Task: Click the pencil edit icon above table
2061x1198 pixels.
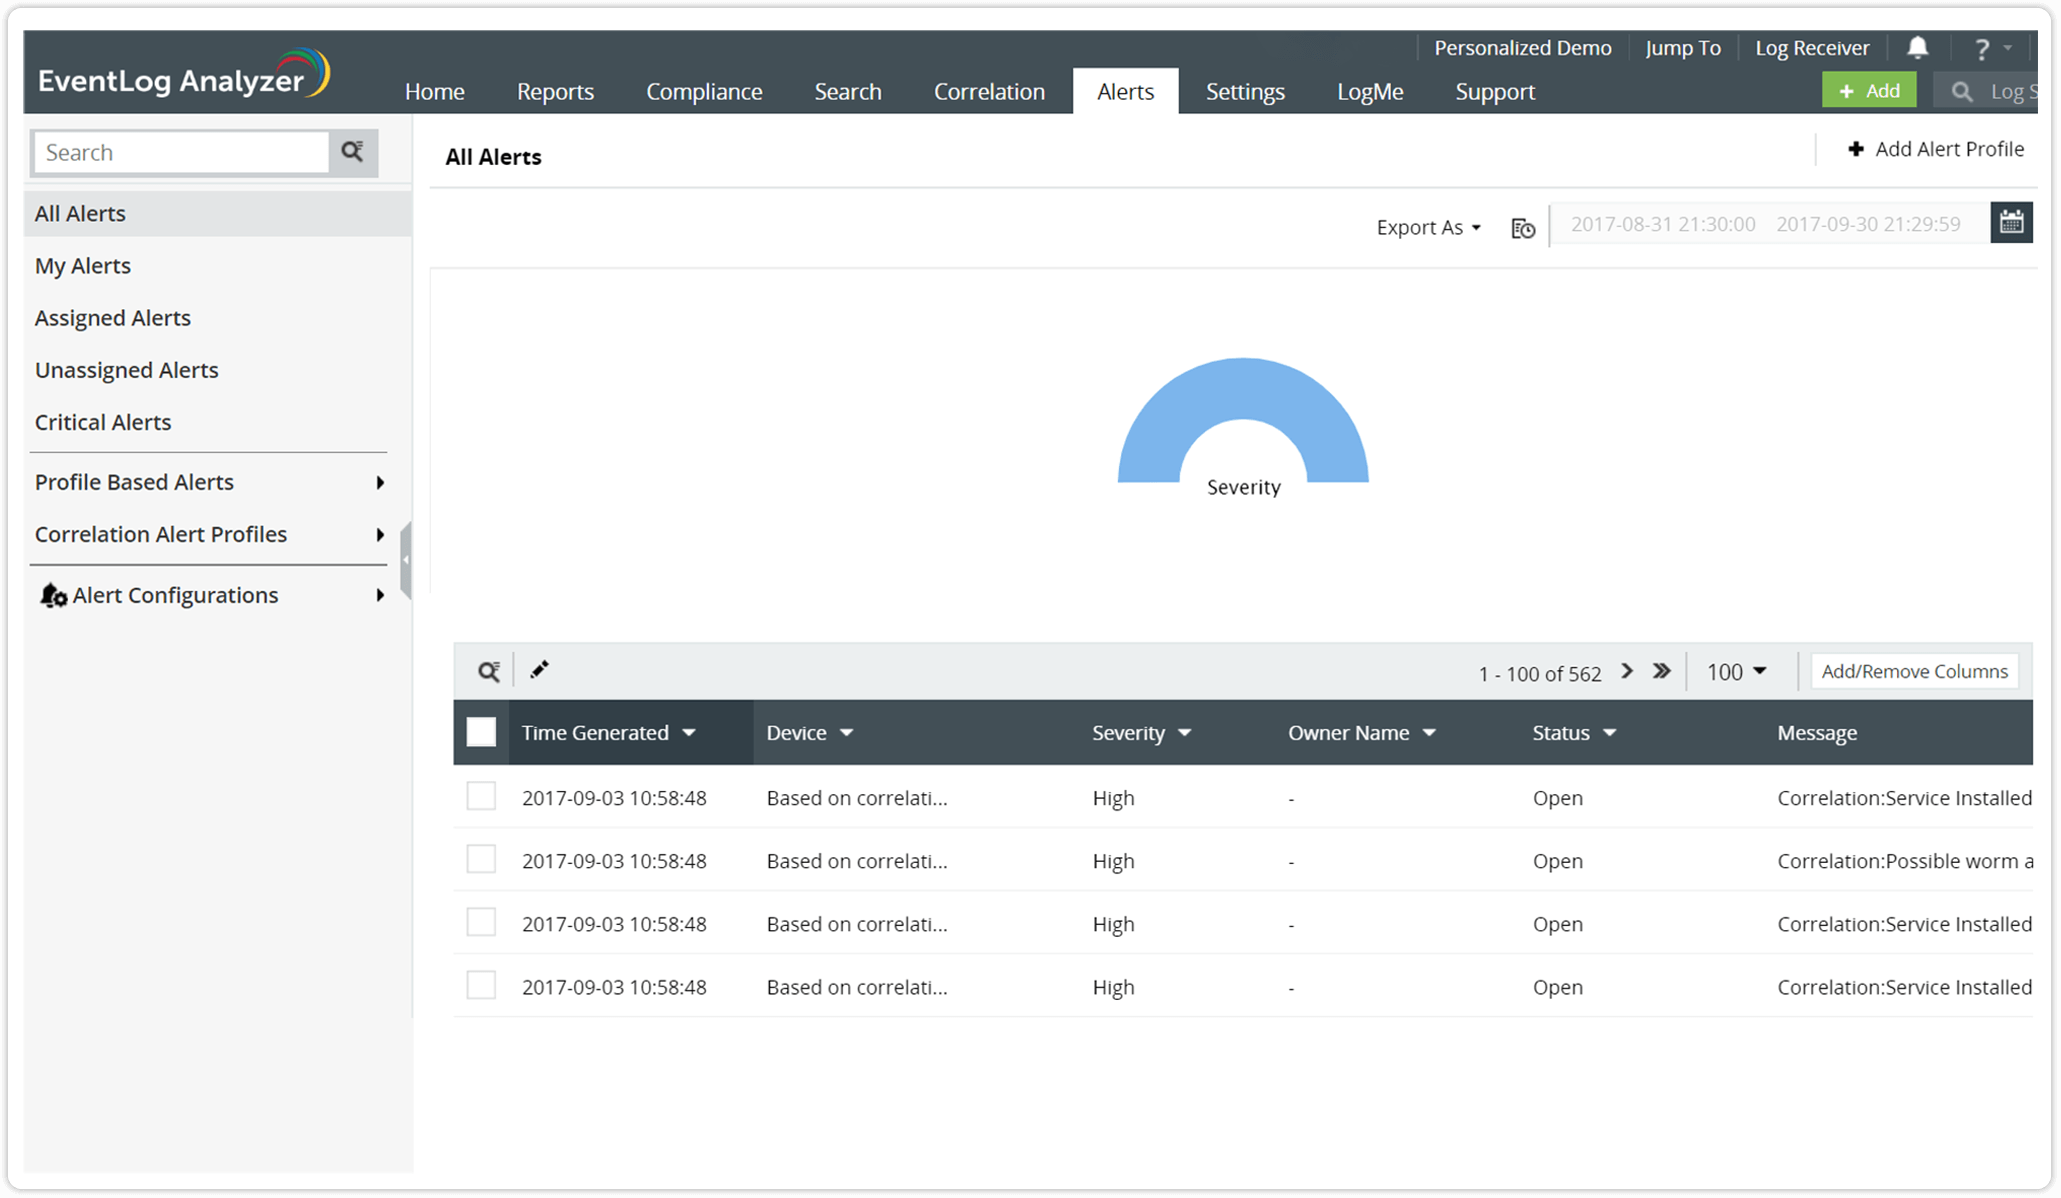Action: 539,670
